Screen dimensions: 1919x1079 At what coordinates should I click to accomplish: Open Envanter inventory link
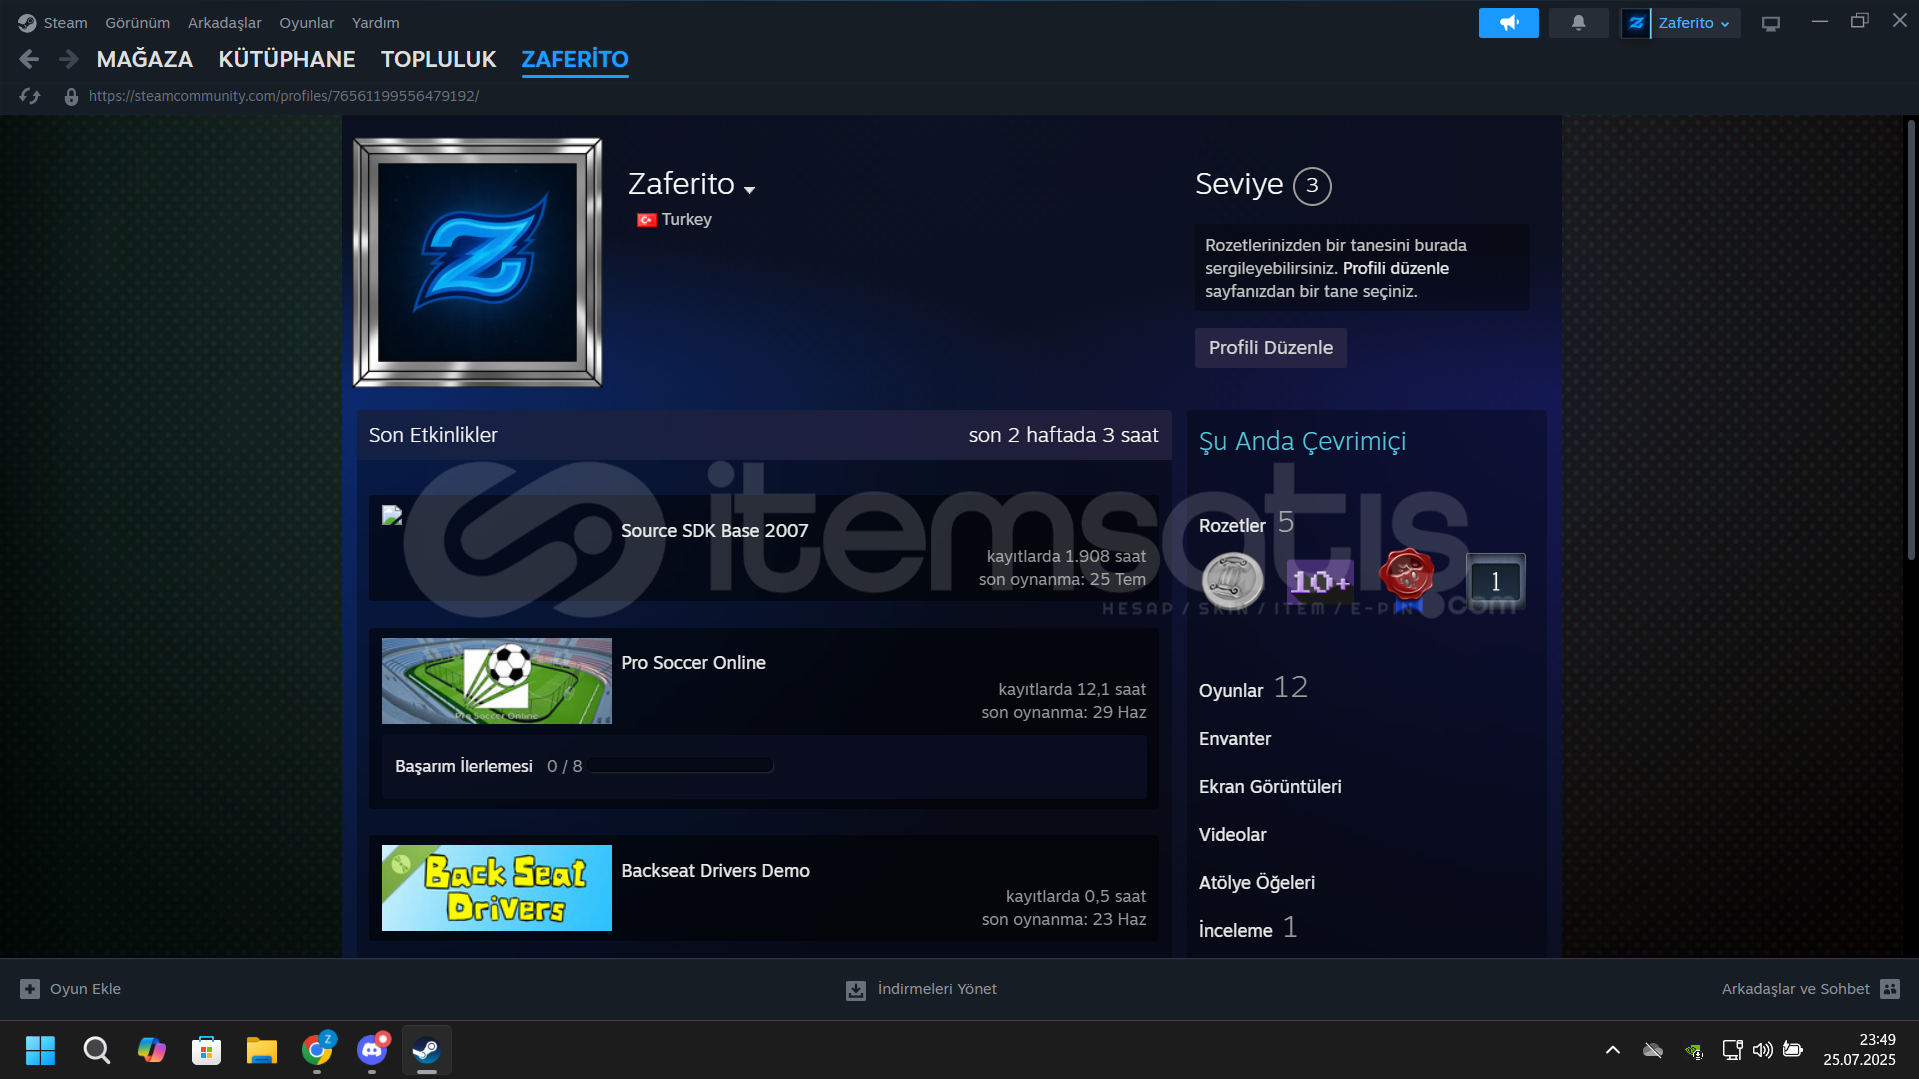click(x=1235, y=739)
